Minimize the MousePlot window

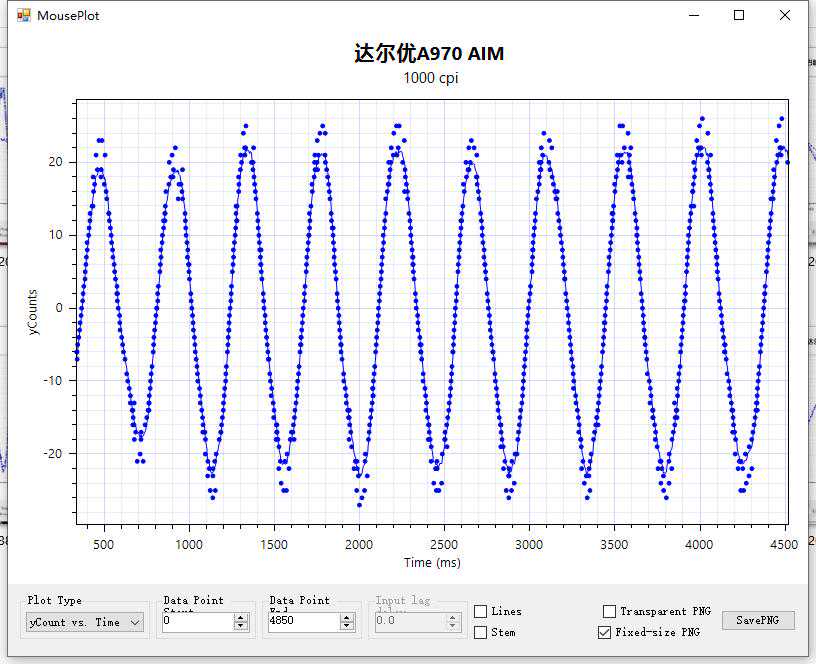coord(694,15)
